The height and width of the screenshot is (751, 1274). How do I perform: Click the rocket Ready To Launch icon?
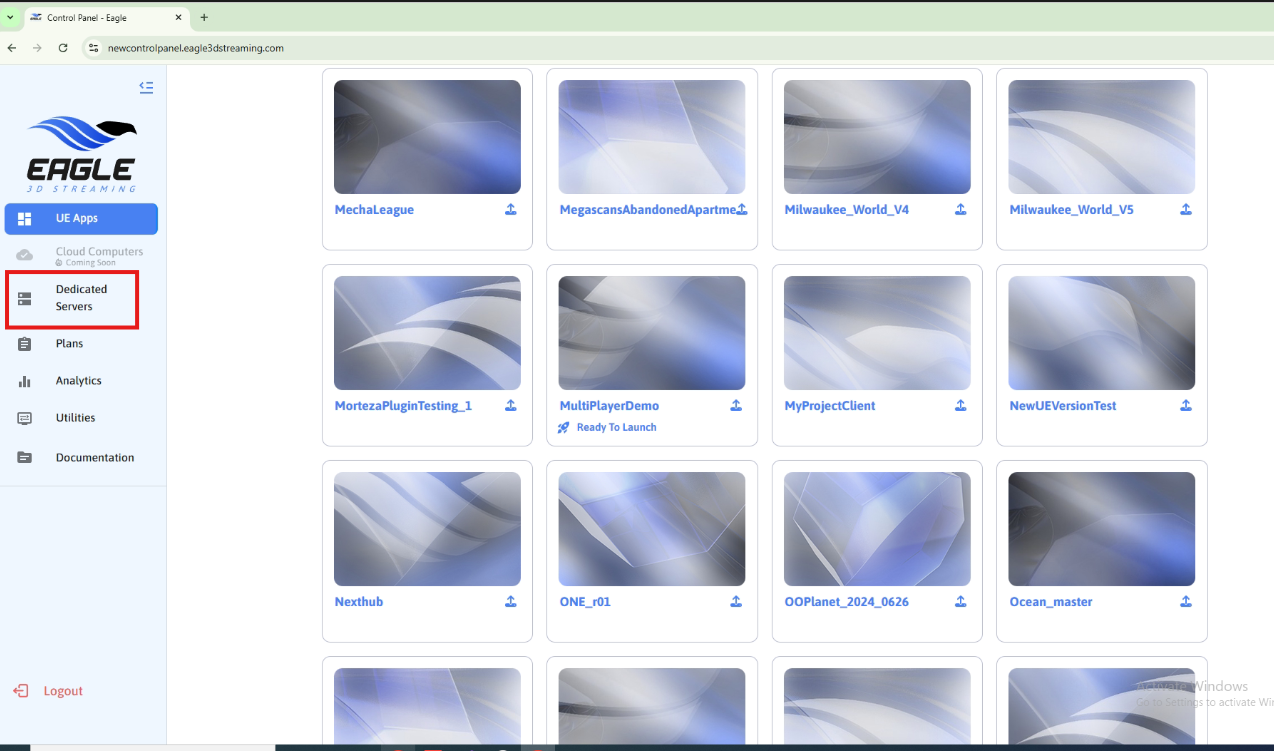(x=564, y=428)
